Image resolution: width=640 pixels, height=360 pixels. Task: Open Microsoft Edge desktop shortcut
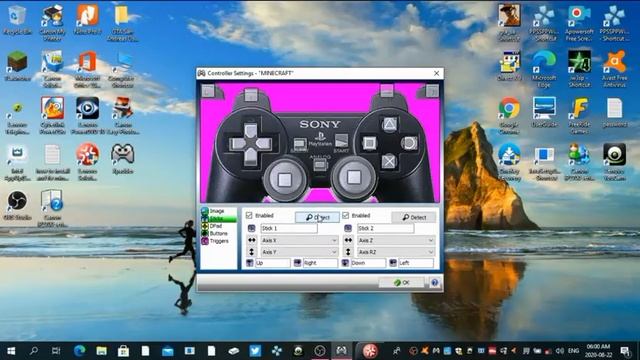[x=544, y=69]
